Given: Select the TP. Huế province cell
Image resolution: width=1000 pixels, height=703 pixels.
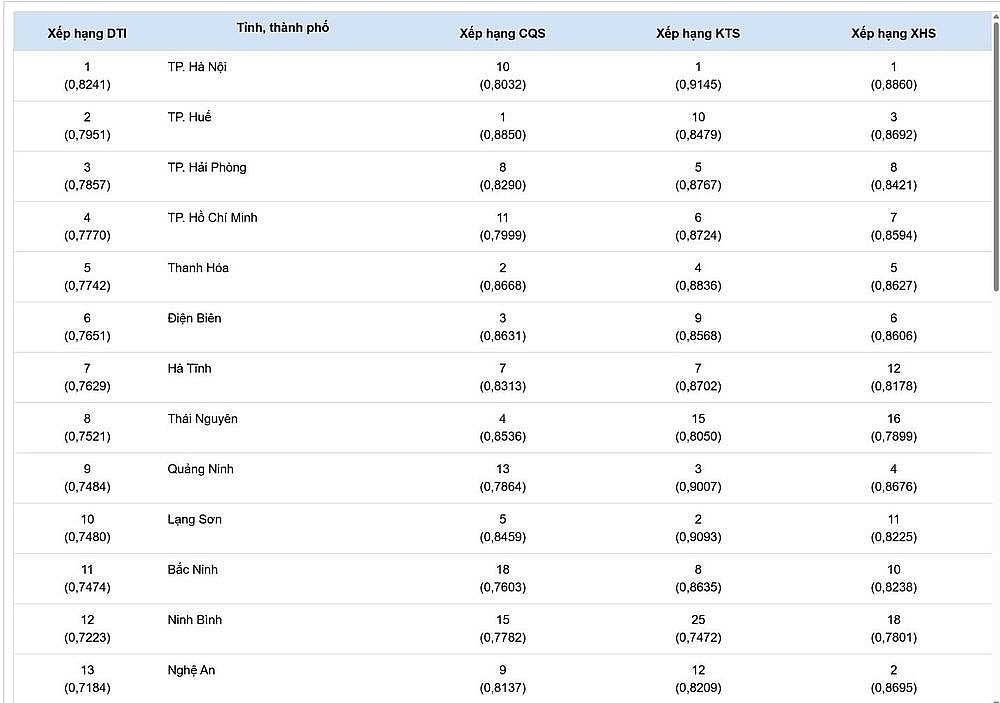Looking at the screenshot, I should point(189,117).
